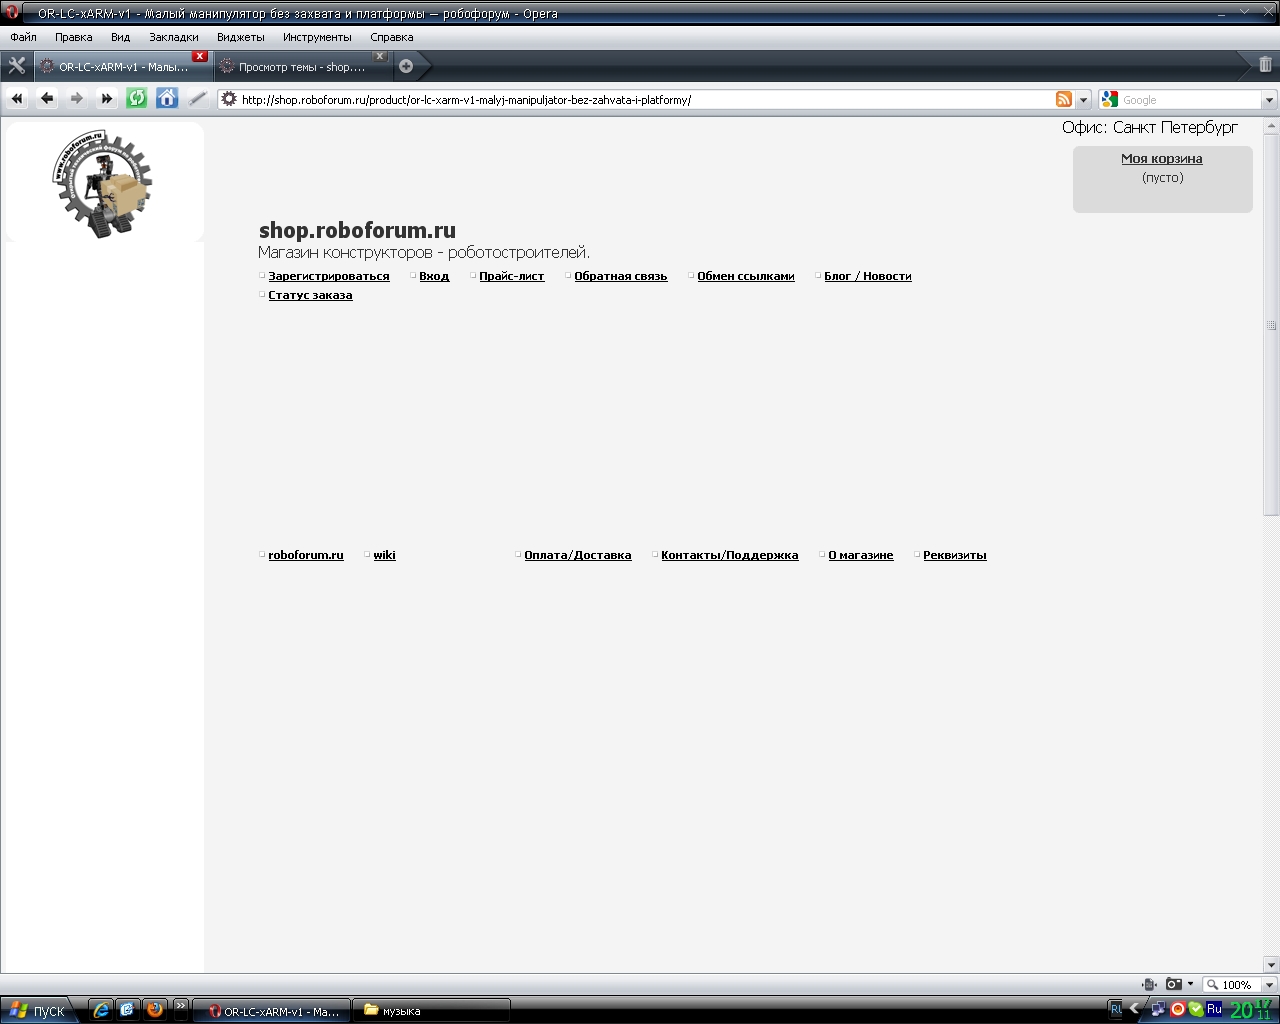Expand the address bar history dropdown

(x=1083, y=100)
